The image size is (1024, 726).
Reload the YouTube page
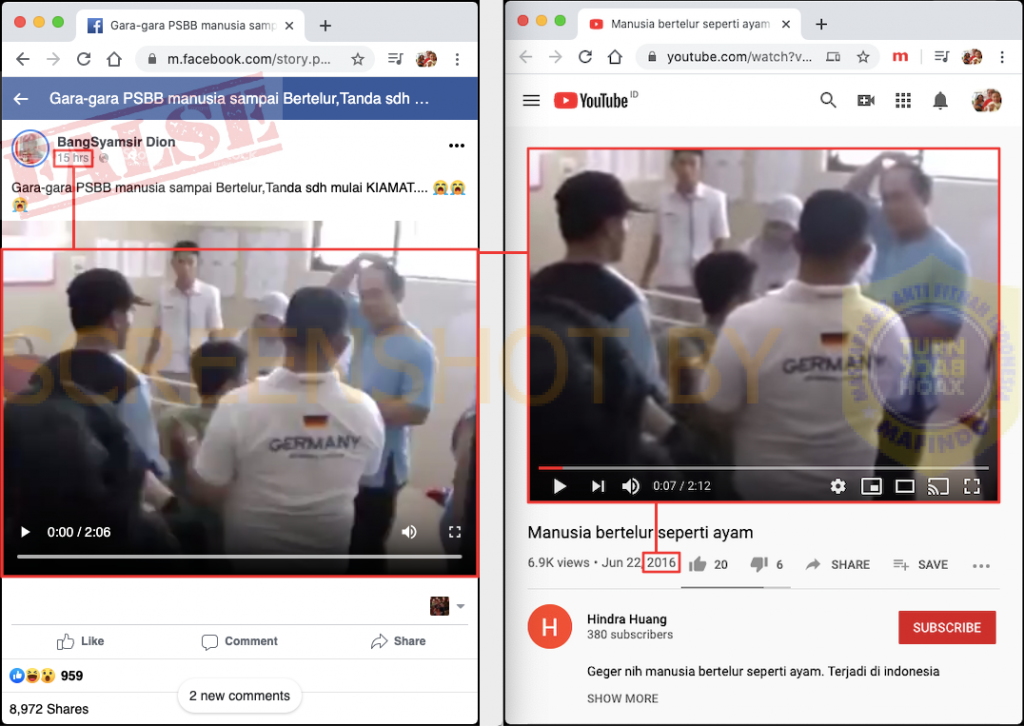tap(585, 57)
